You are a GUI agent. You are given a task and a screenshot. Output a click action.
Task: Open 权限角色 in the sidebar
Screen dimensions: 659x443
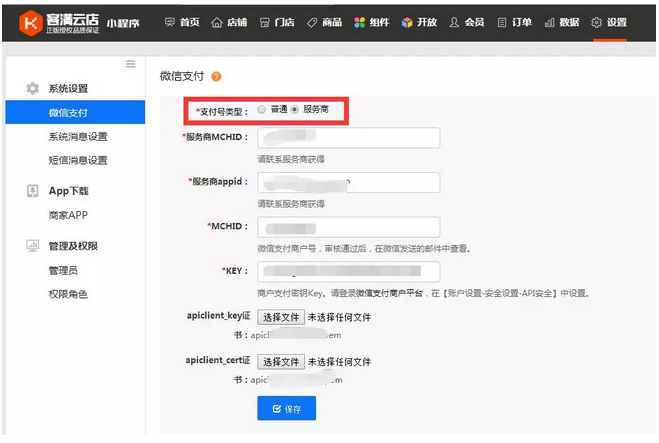[x=68, y=294]
